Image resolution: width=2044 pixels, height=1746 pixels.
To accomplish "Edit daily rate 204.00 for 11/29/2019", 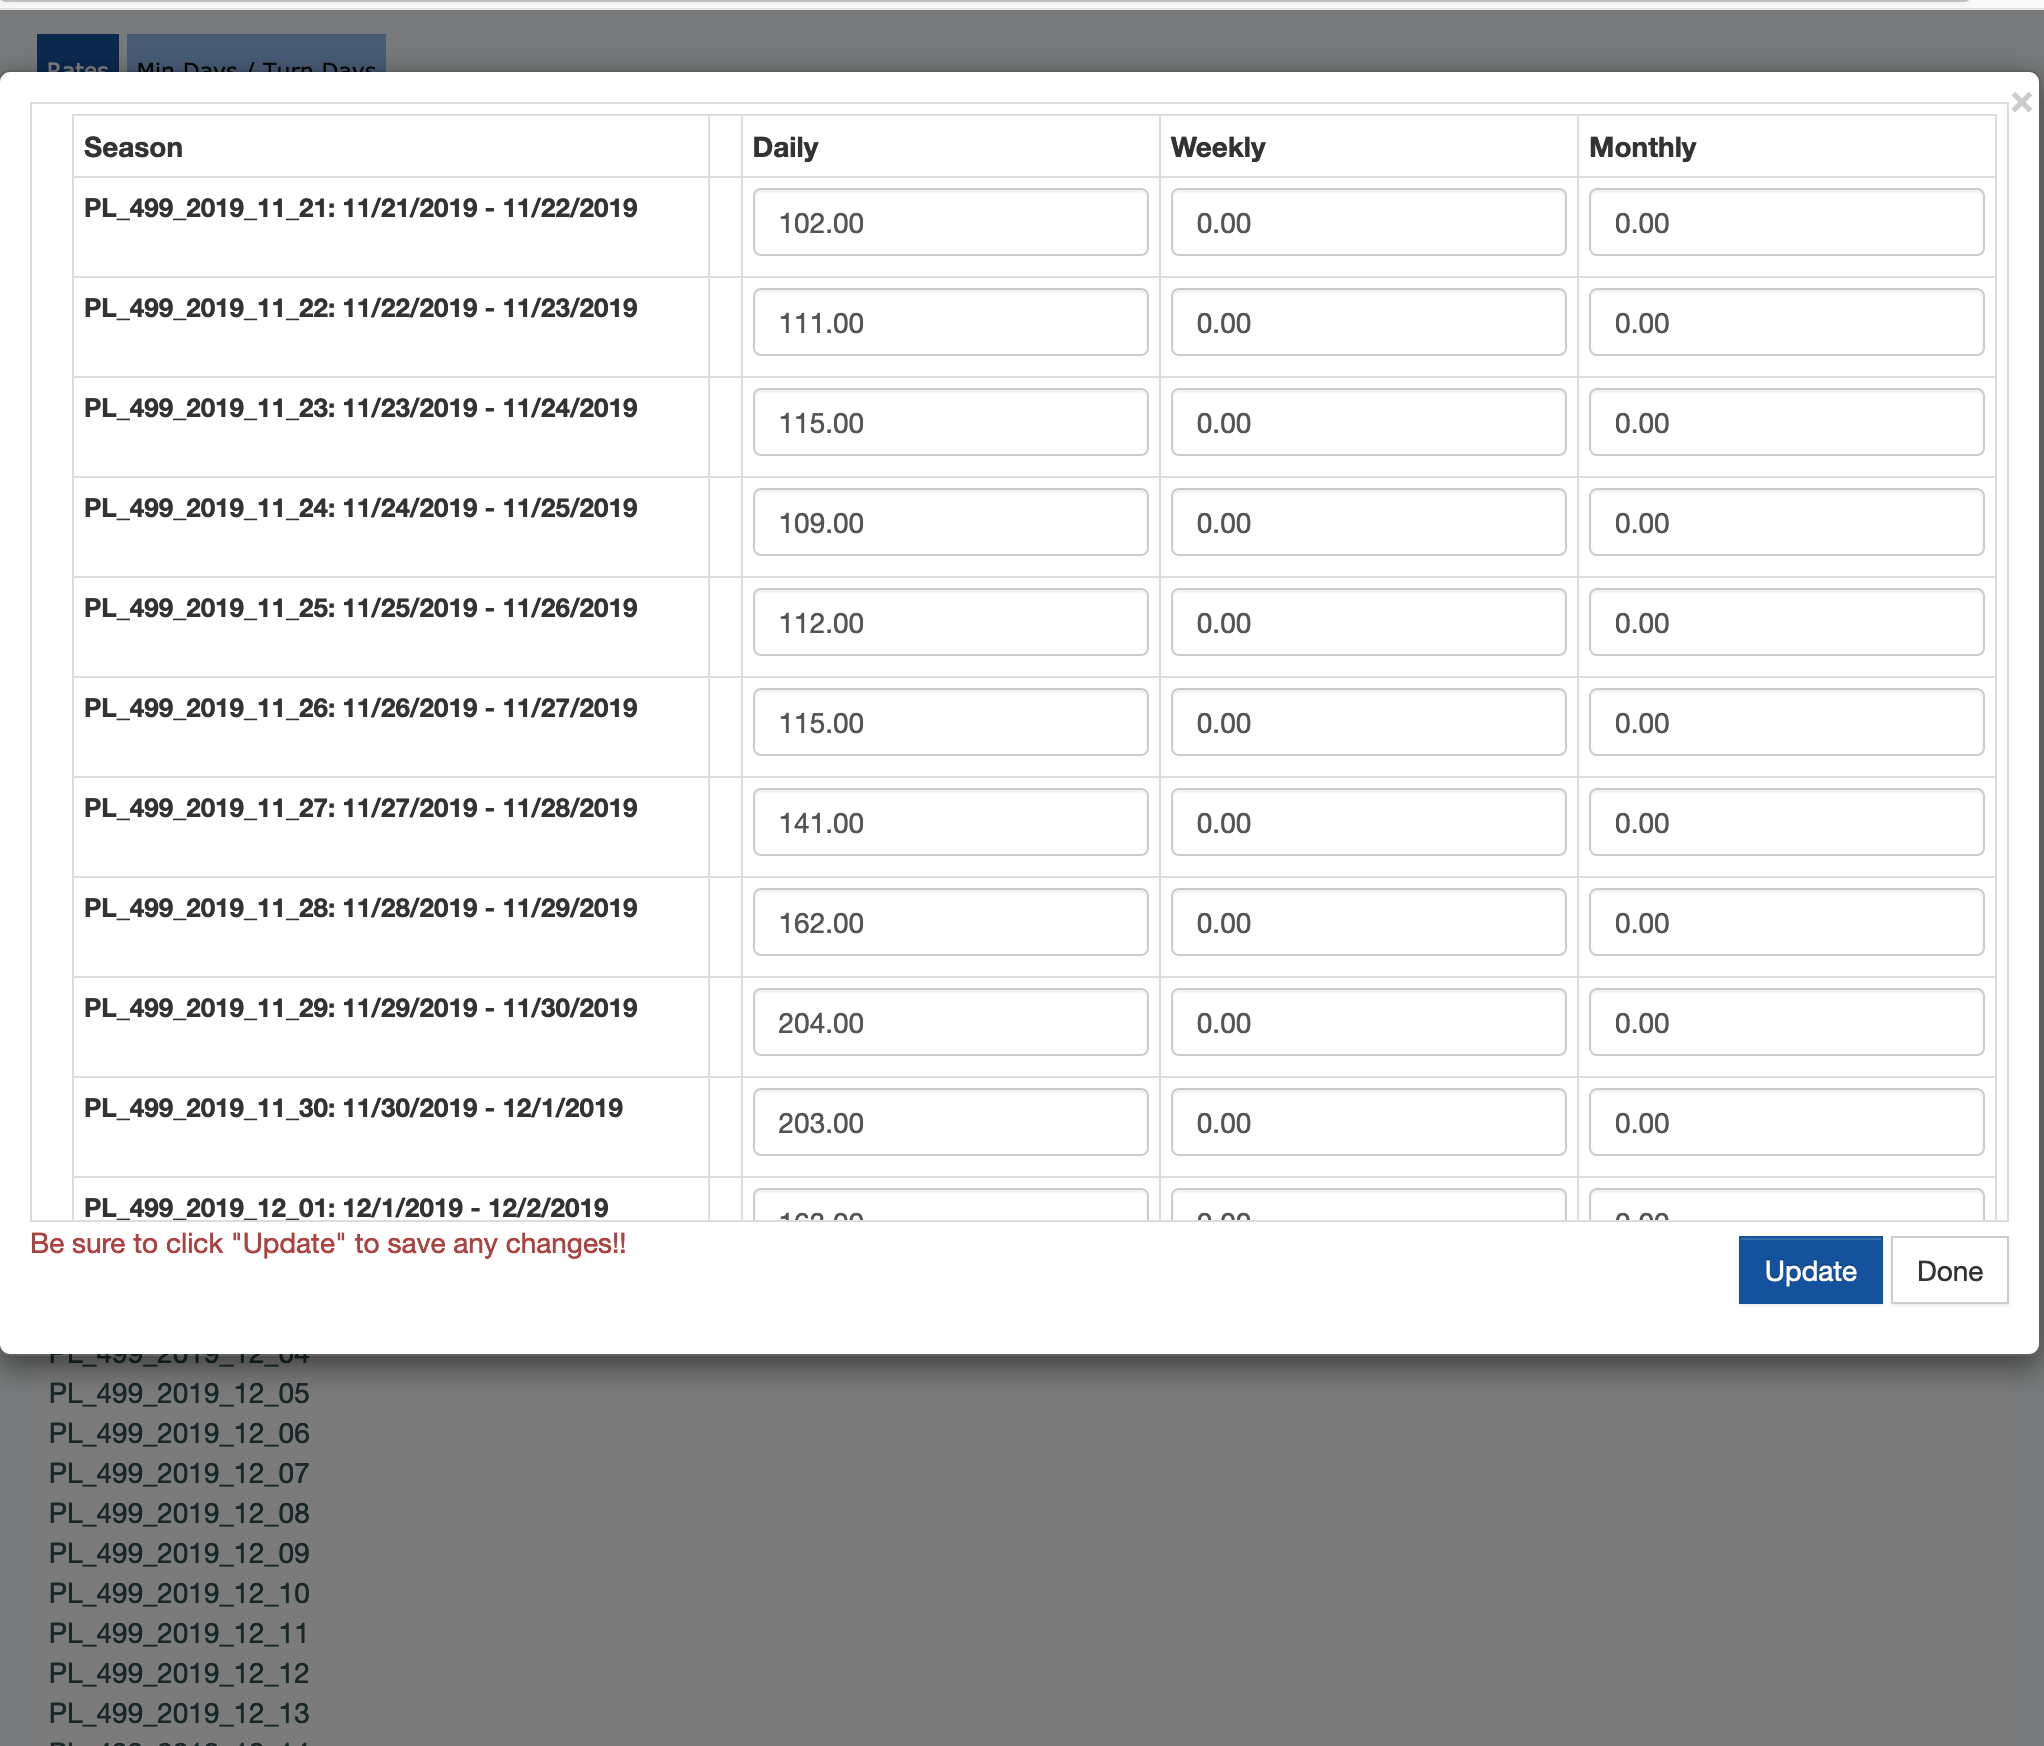I will click(x=949, y=1022).
